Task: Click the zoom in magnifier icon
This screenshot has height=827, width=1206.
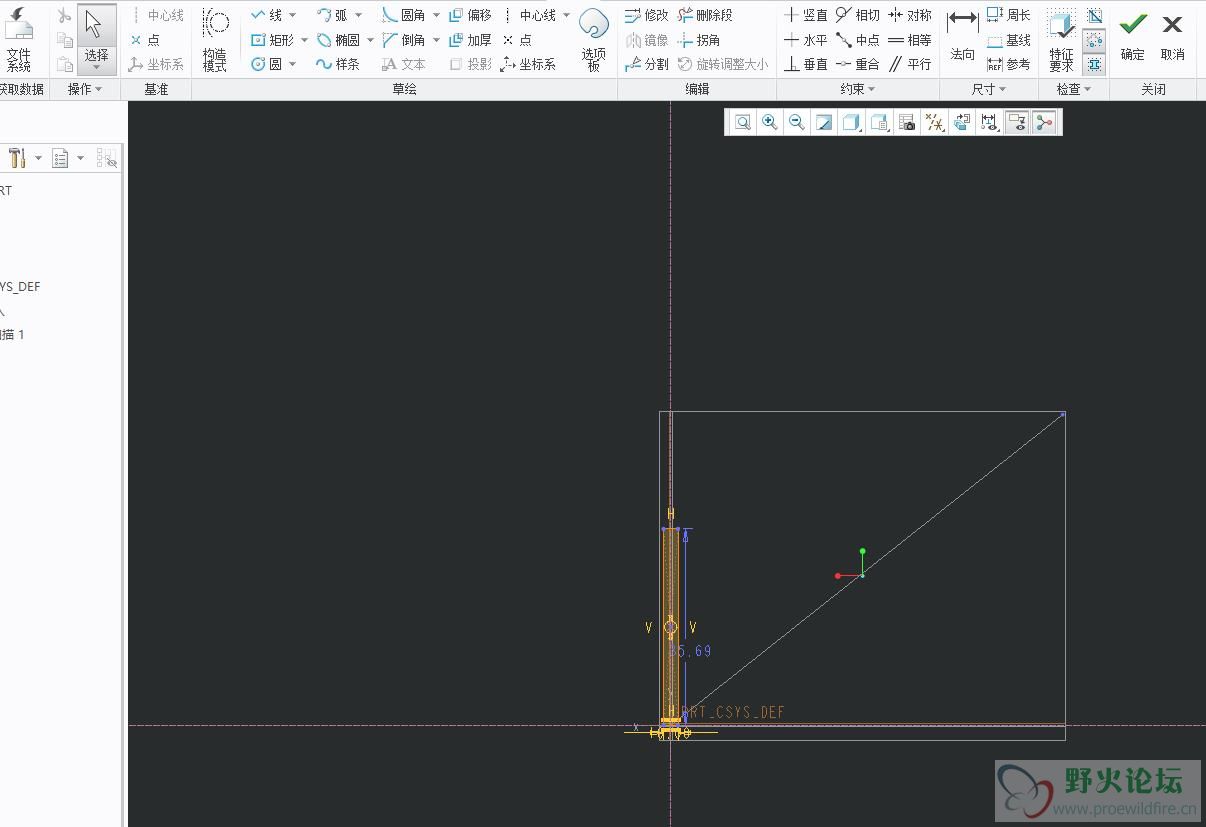Action: [x=769, y=122]
